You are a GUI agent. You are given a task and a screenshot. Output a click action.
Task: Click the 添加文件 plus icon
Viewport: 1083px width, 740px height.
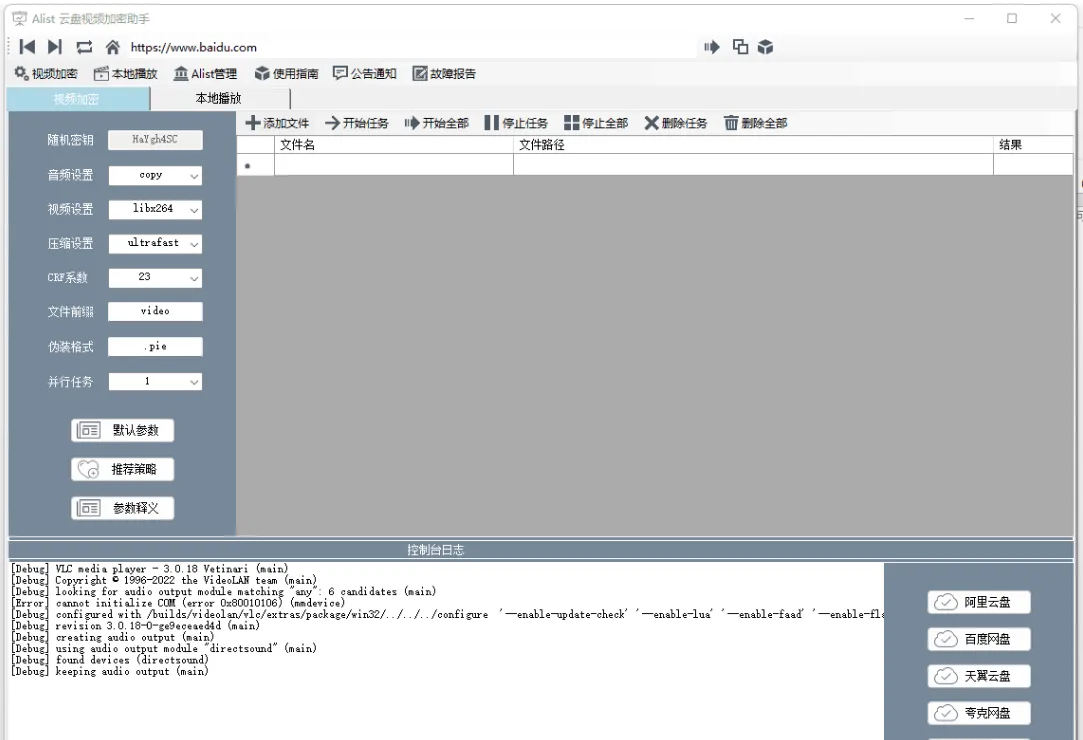tap(253, 123)
